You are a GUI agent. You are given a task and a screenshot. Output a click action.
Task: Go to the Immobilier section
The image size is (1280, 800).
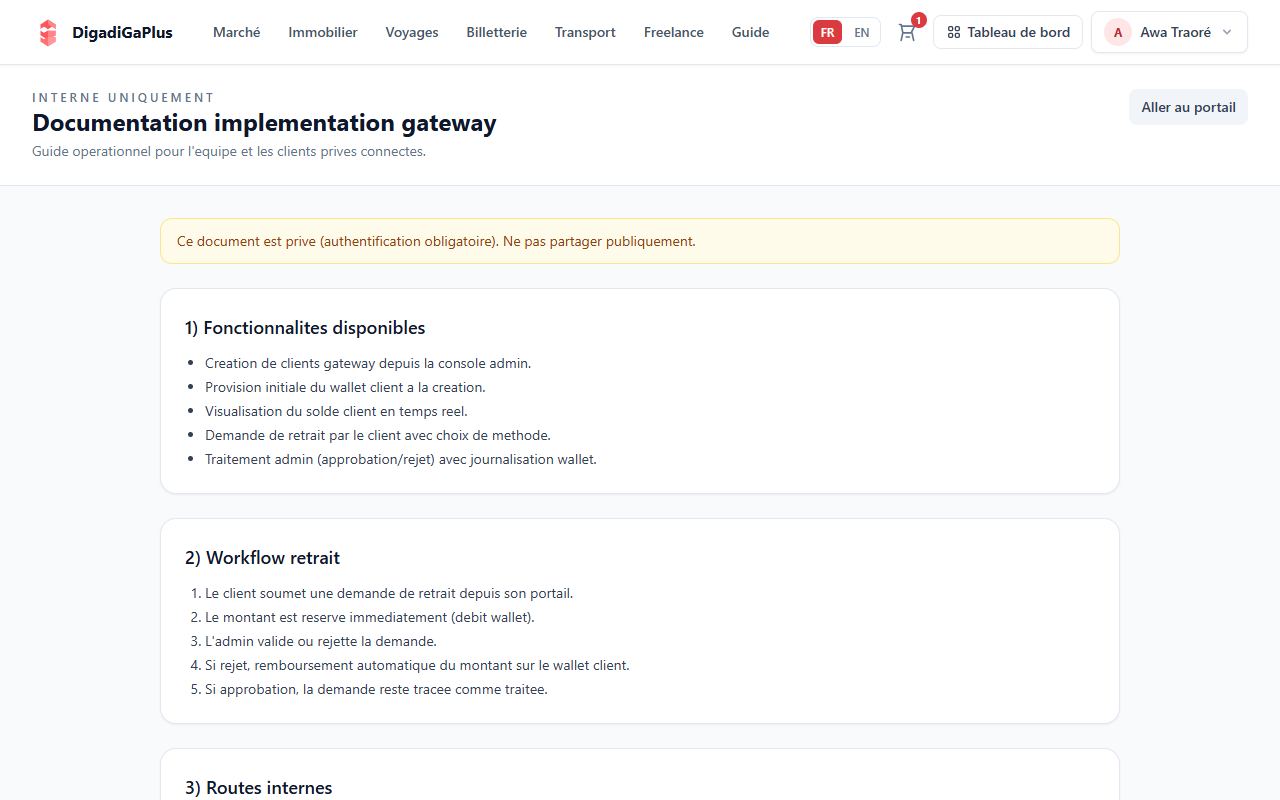pyautogui.click(x=323, y=32)
